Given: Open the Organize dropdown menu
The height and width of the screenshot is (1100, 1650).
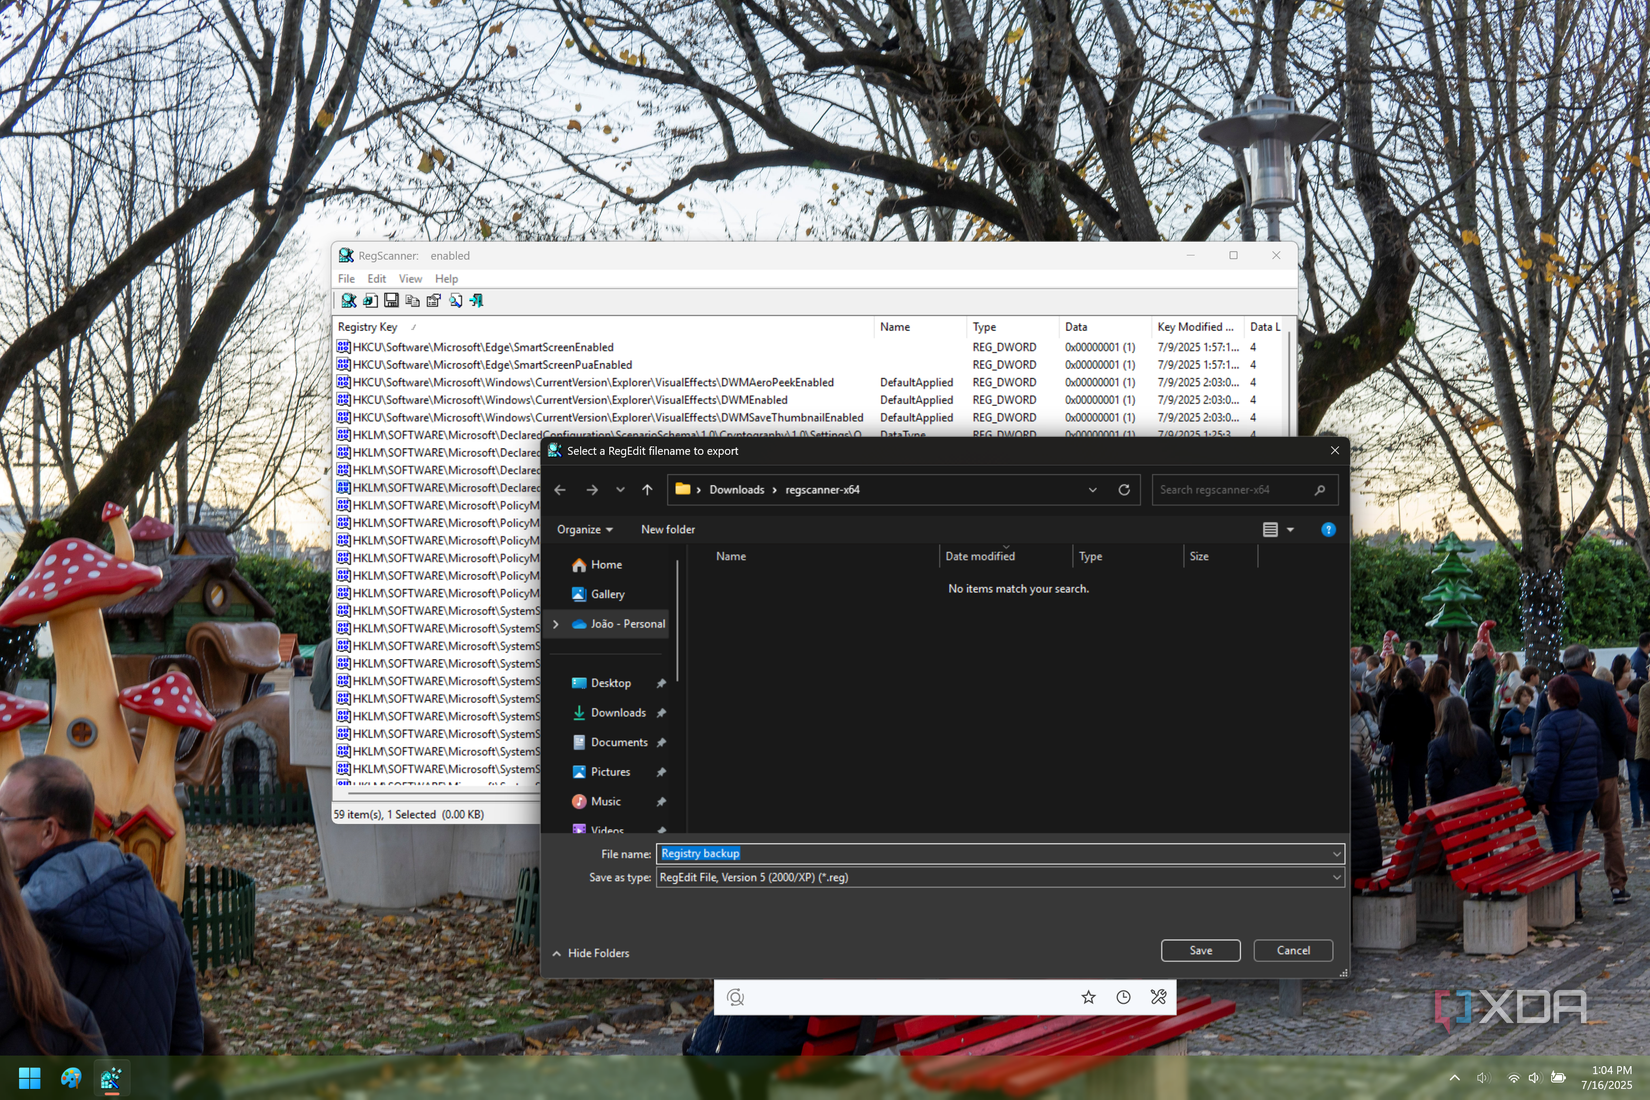Looking at the screenshot, I should [584, 529].
